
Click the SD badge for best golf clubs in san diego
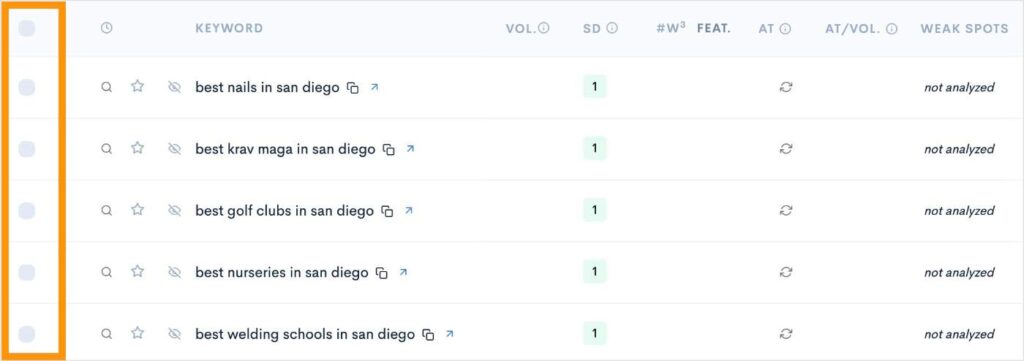pos(594,210)
